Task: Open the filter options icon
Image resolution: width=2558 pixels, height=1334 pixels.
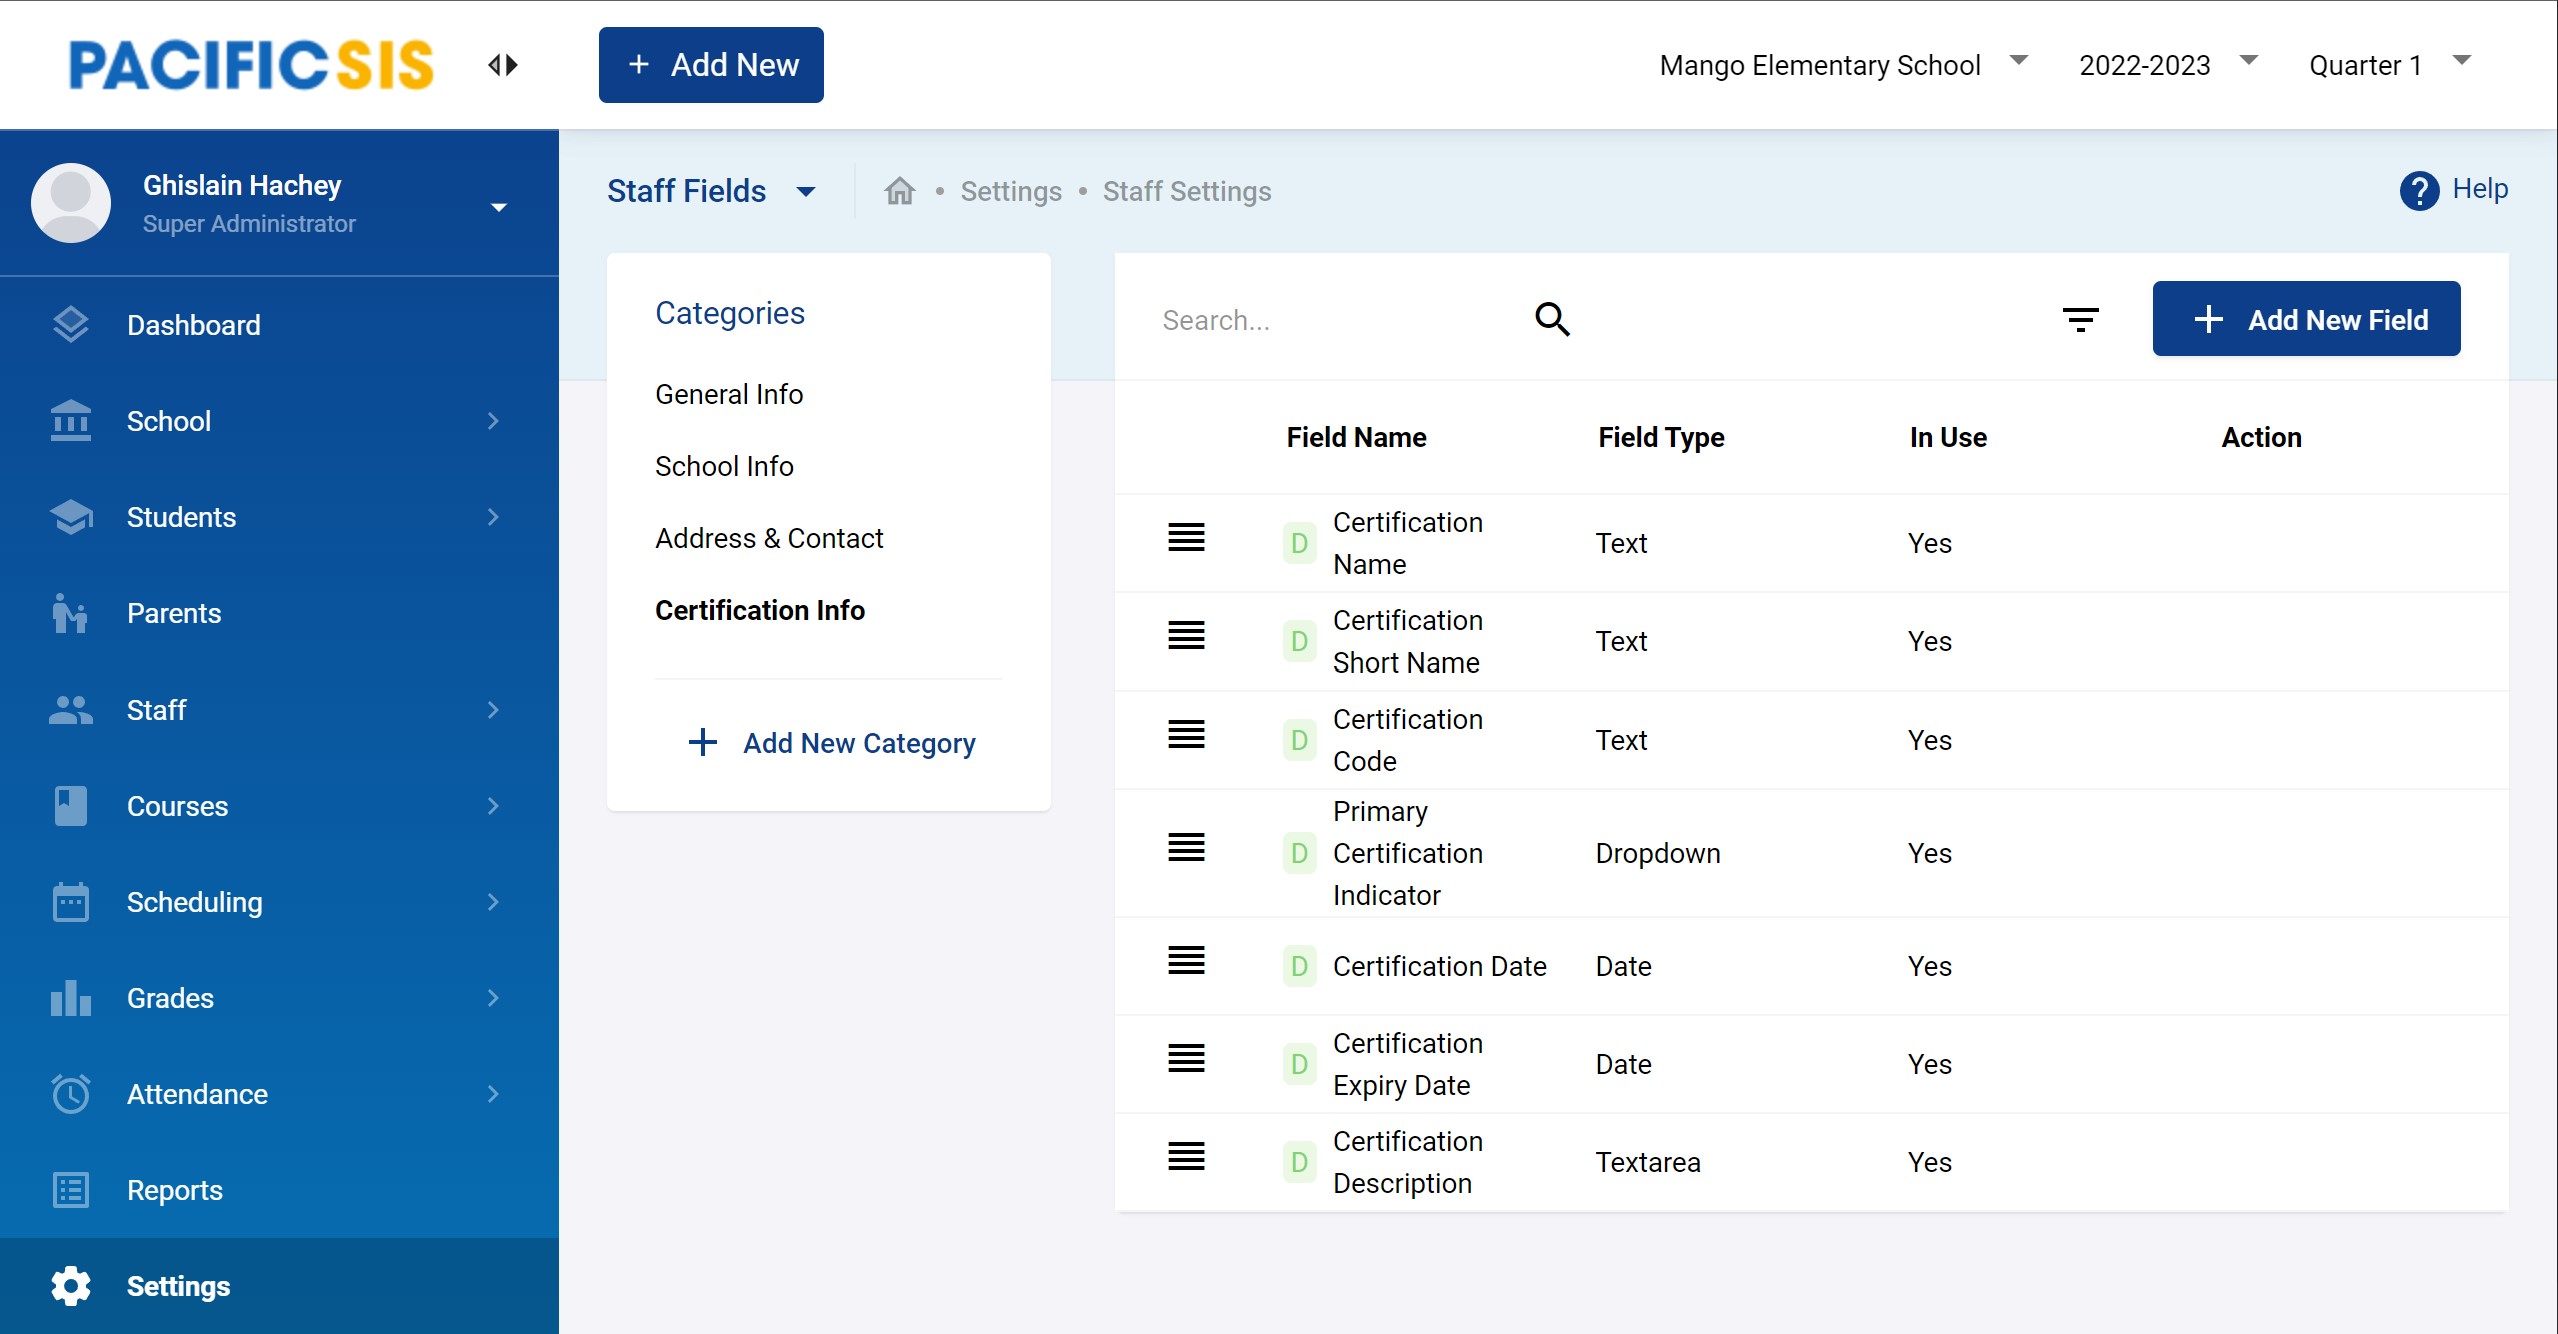Action: (x=2080, y=320)
